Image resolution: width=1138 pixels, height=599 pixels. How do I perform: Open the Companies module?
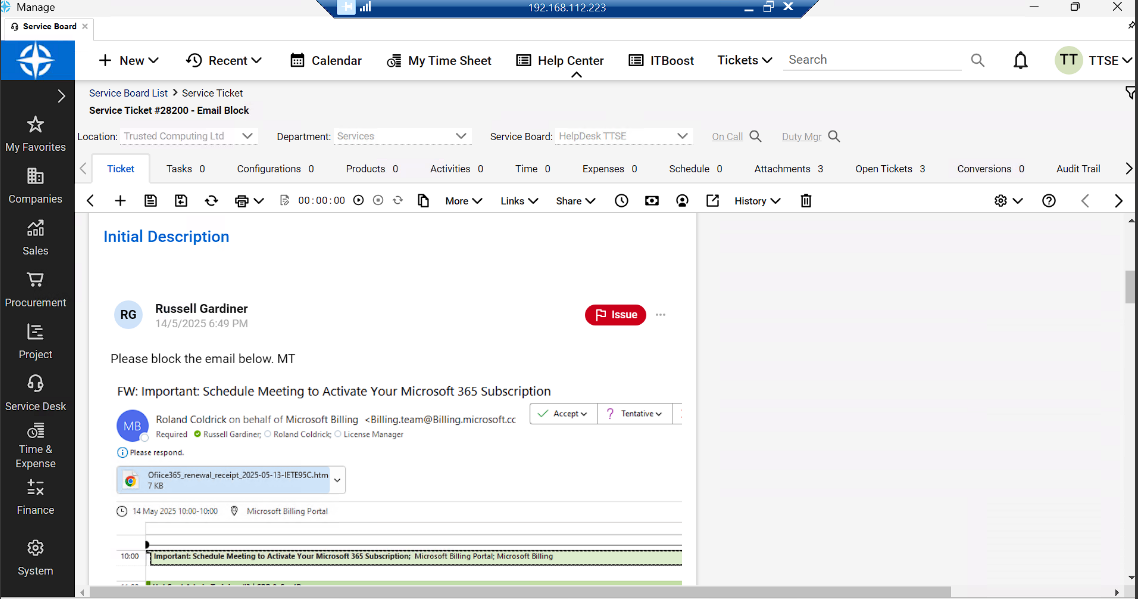tap(36, 186)
